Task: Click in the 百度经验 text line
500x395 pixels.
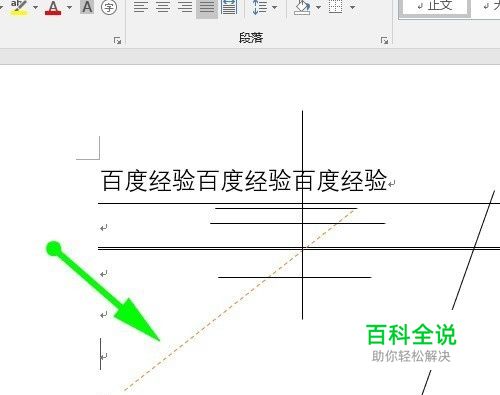Action: (244, 181)
